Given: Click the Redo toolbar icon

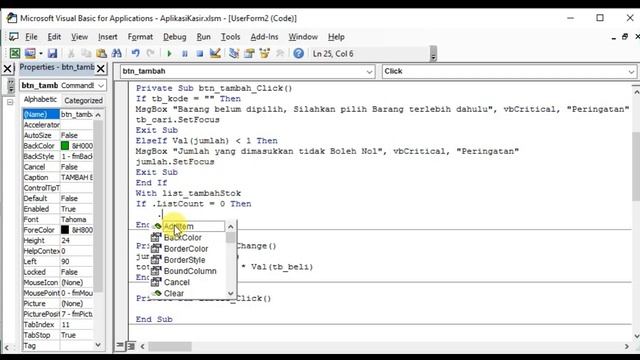Looking at the screenshot, I should click(x=151, y=53).
